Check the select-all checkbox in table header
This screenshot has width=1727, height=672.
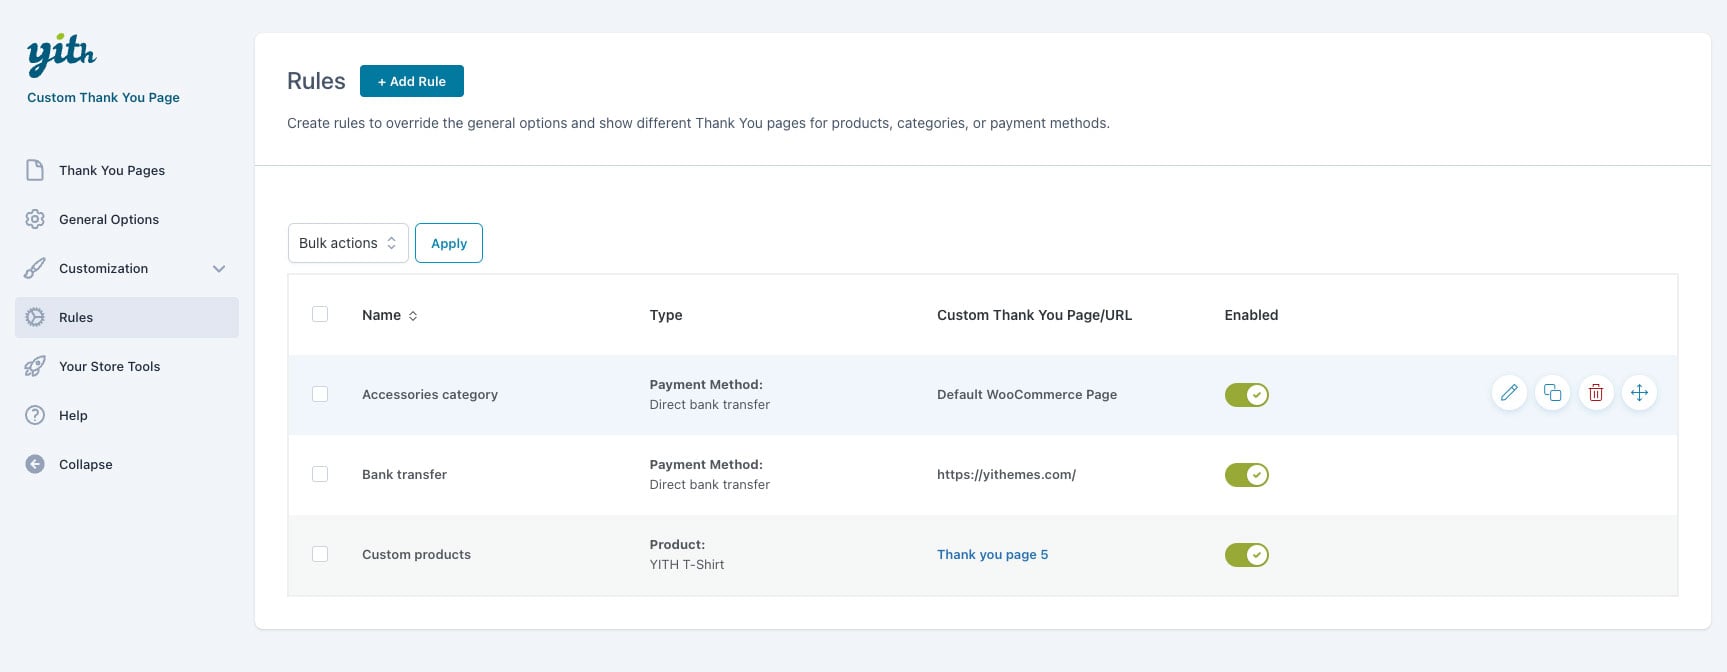pos(320,314)
